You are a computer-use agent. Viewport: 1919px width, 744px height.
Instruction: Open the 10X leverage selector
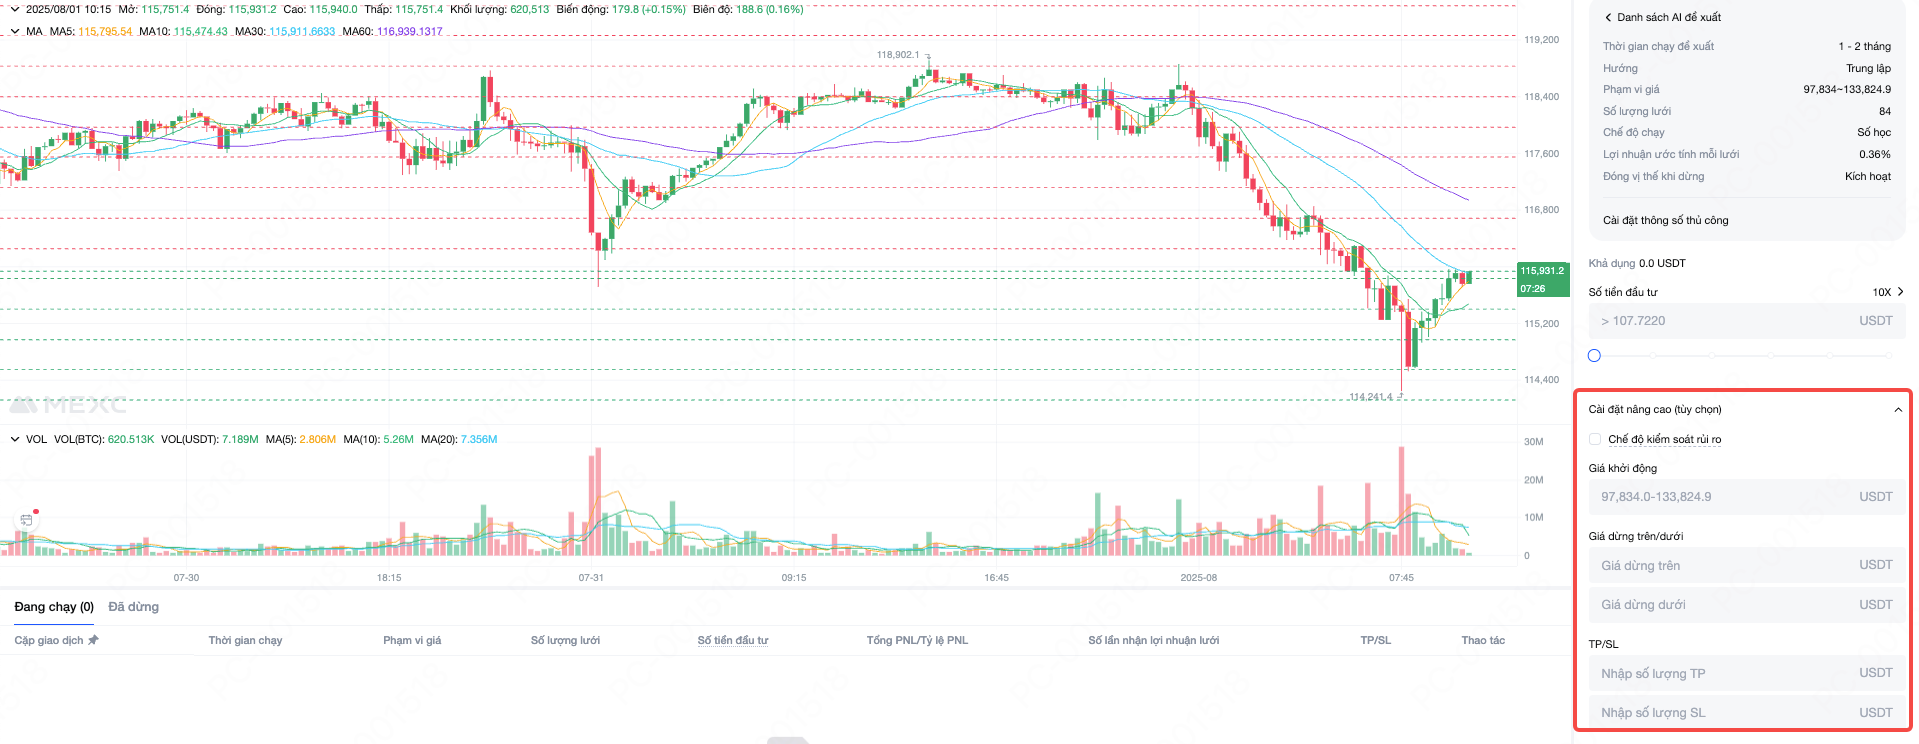1887,292
